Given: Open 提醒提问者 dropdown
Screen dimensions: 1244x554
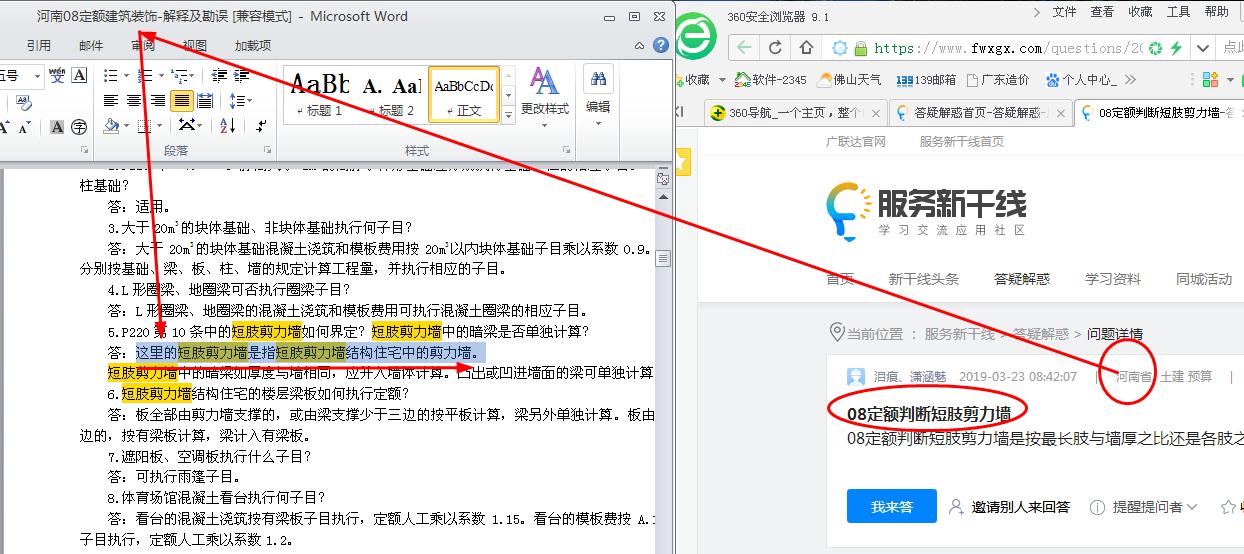Looking at the screenshot, I should click(x=1144, y=507).
